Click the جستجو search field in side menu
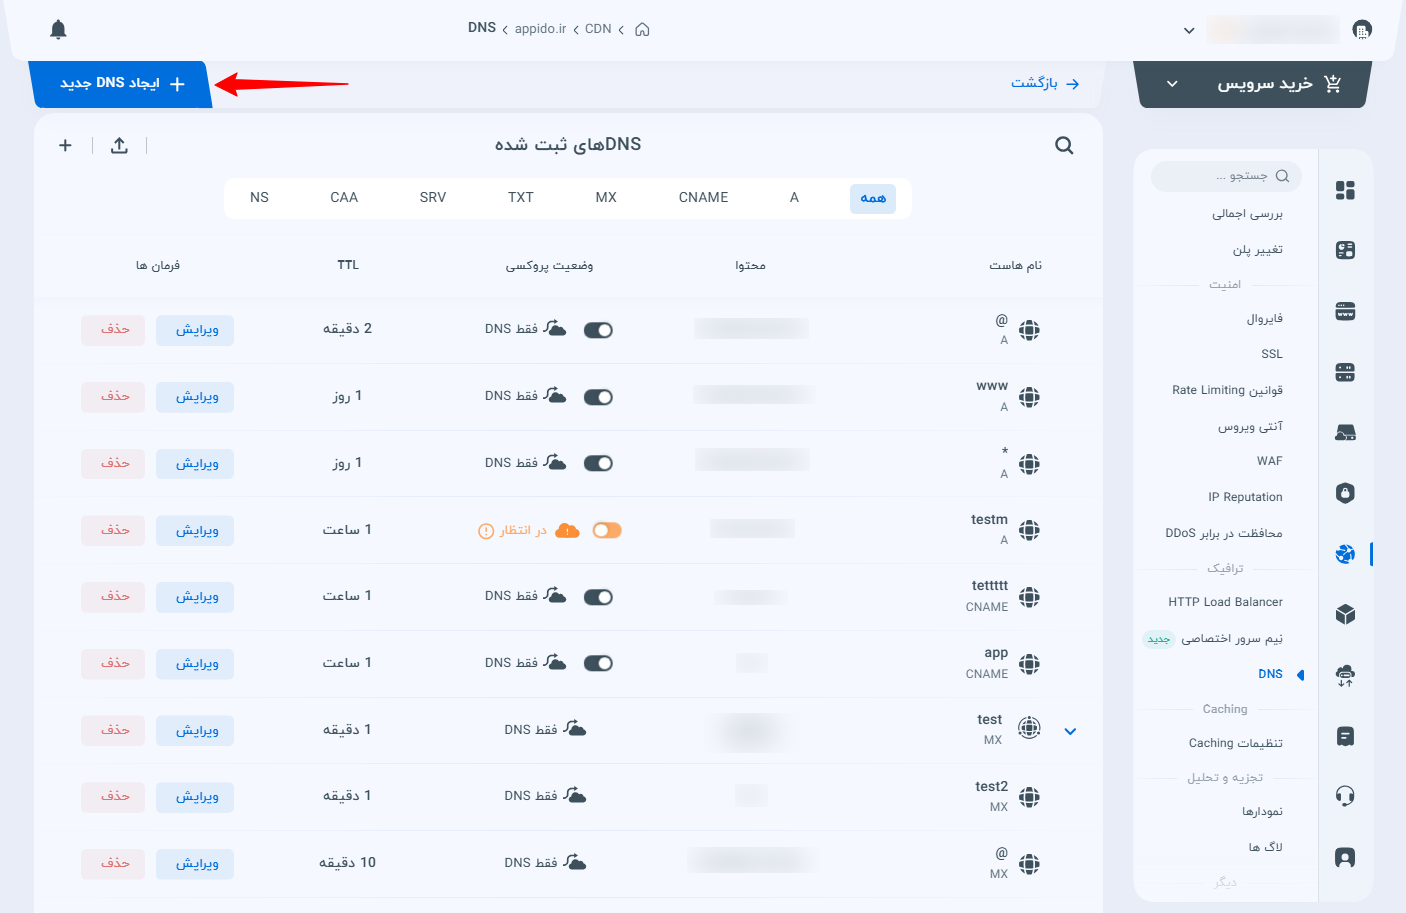 pyautogui.click(x=1226, y=176)
